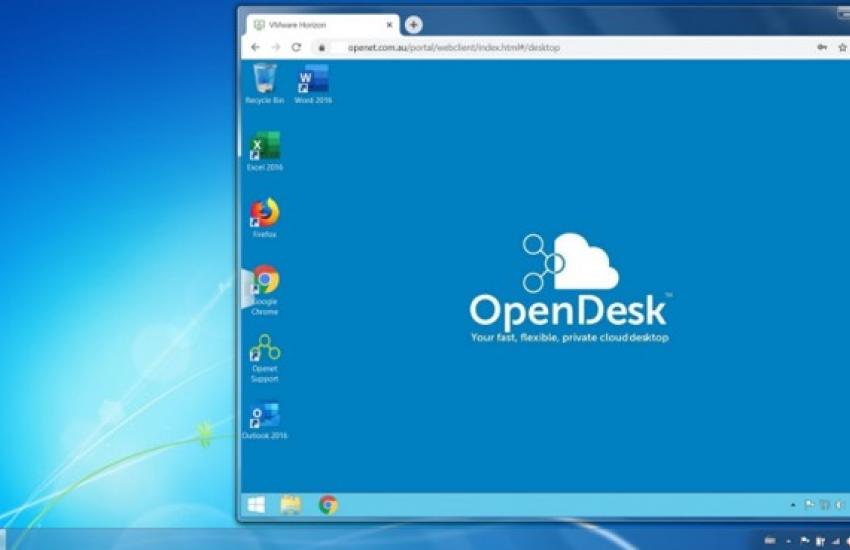Open Chrome from the remote taskbar
Image resolution: width=850 pixels, height=550 pixels.
pos(328,504)
